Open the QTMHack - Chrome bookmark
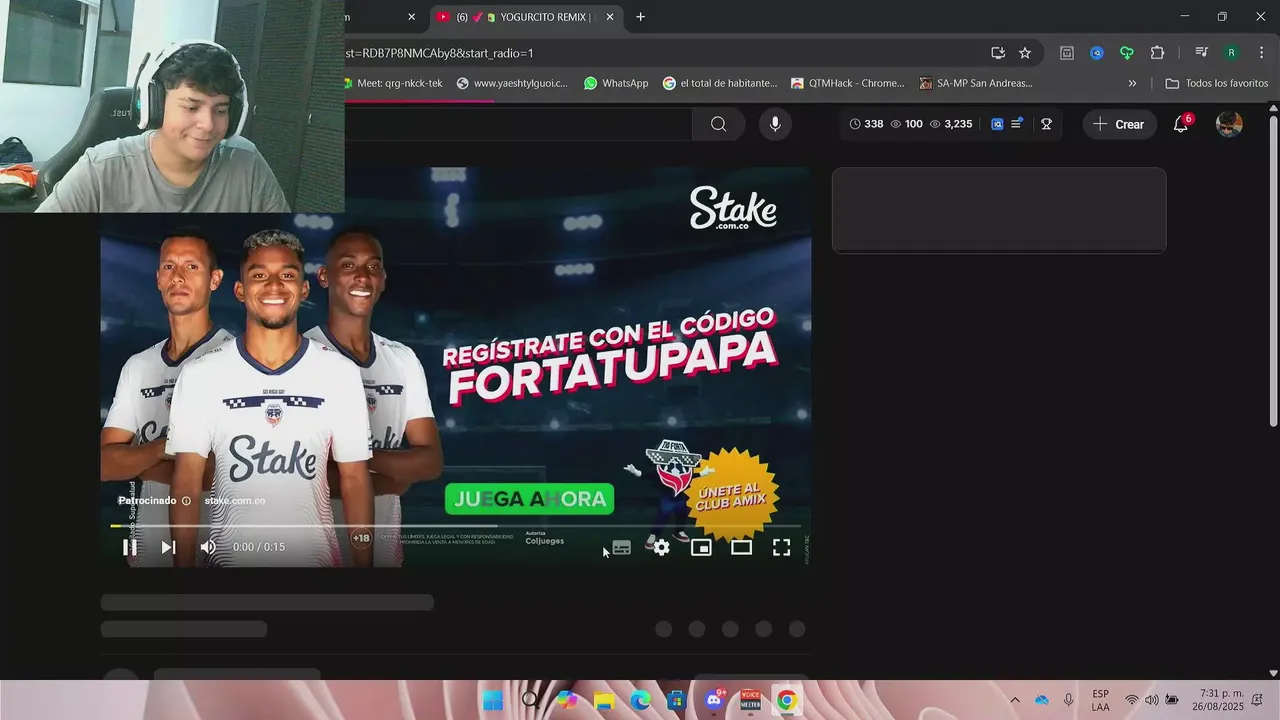 click(x=848, y=83)
